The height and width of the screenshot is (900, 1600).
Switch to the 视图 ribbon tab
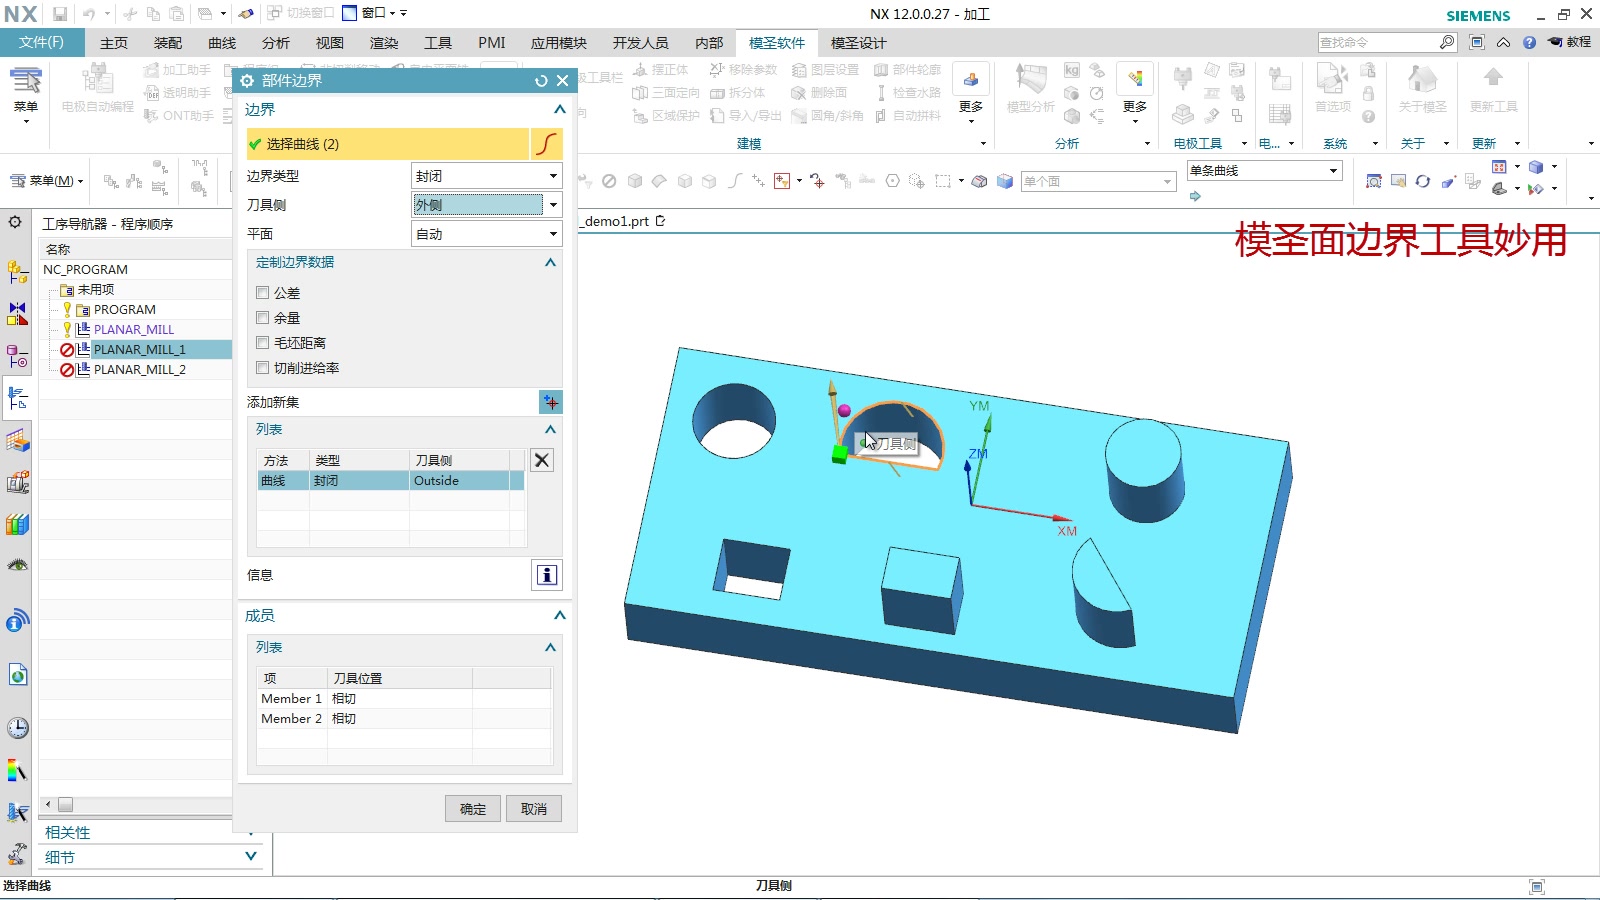(x=330, y=43)
